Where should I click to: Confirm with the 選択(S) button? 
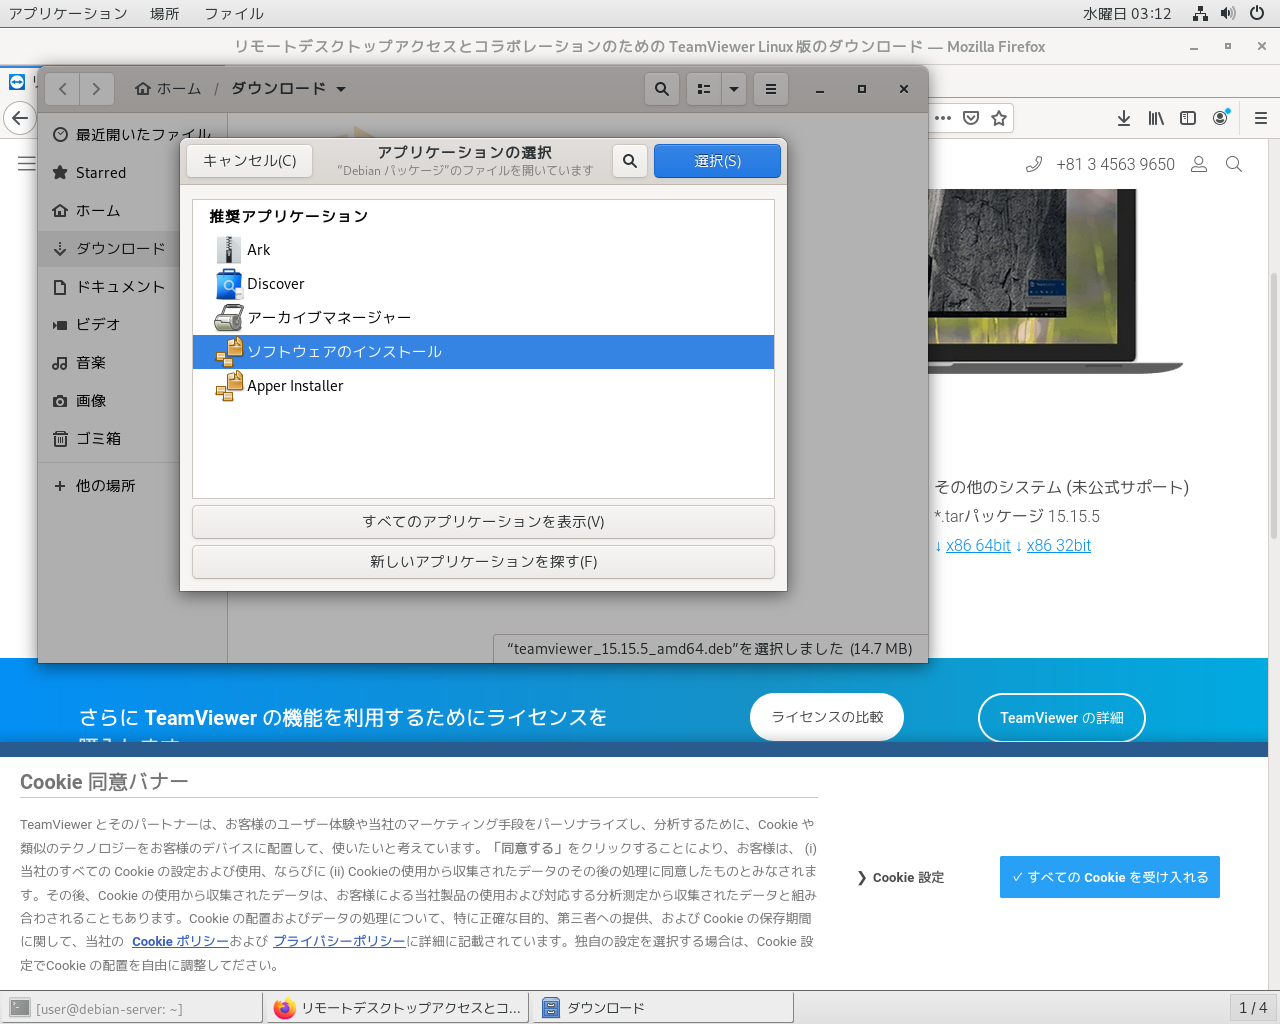click(717, 161)
